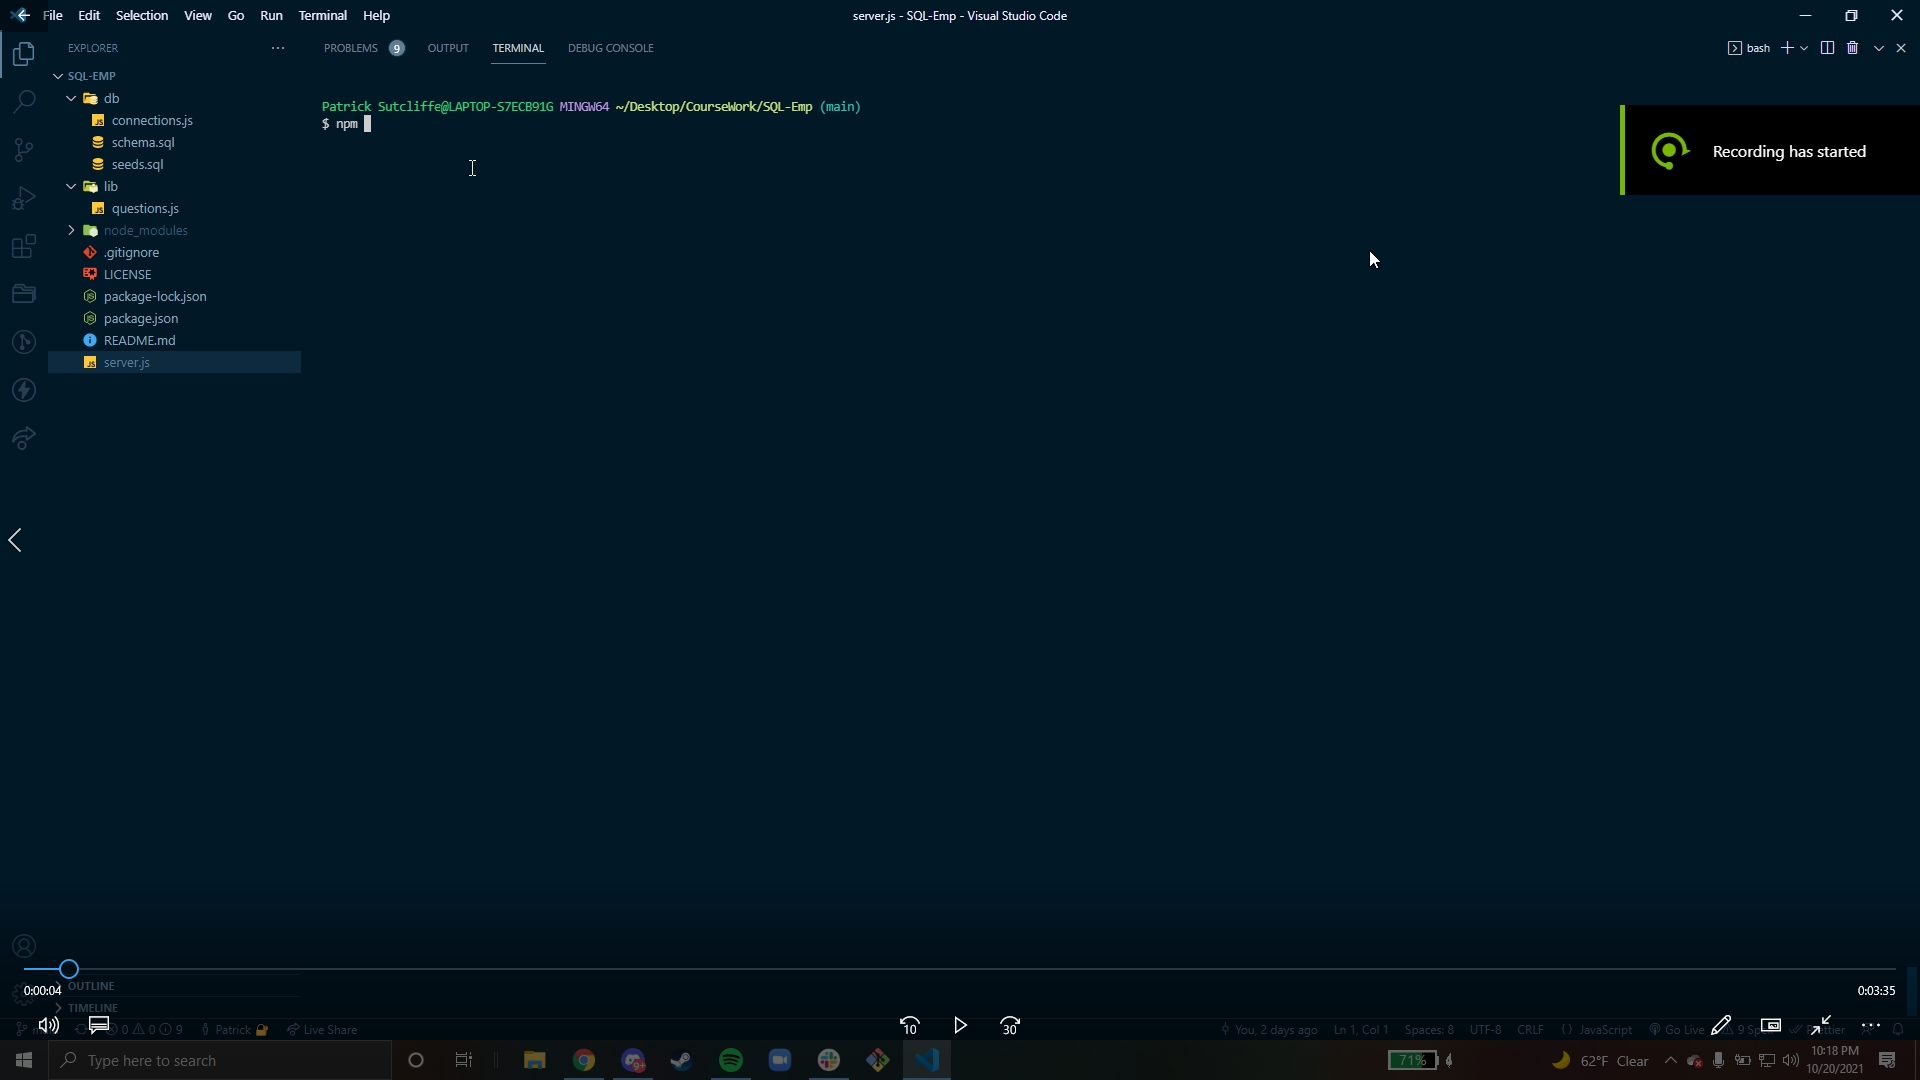Open the Extensions panel
The image size is (1920, 1080).
[x=22, y=246]
